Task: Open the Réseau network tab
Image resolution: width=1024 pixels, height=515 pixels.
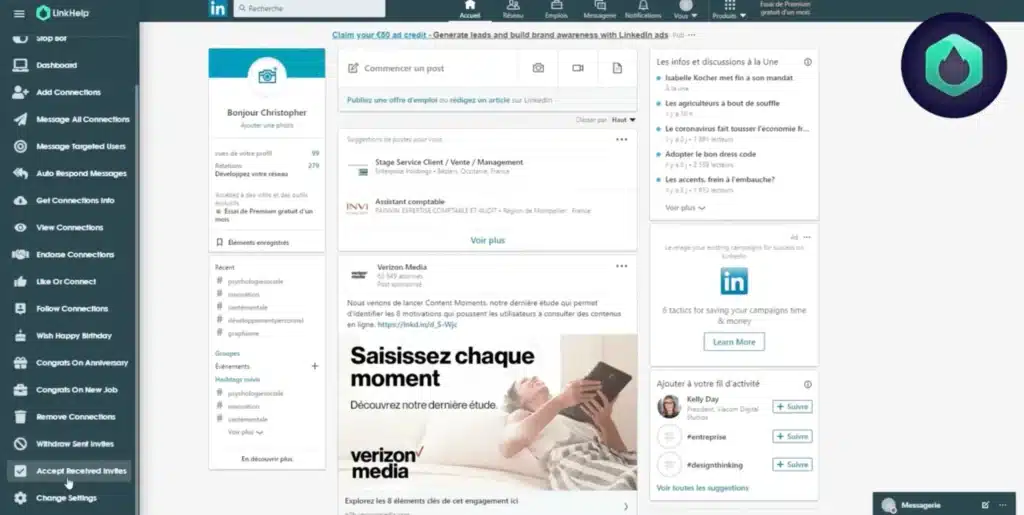Action: [x=513, y=9]
